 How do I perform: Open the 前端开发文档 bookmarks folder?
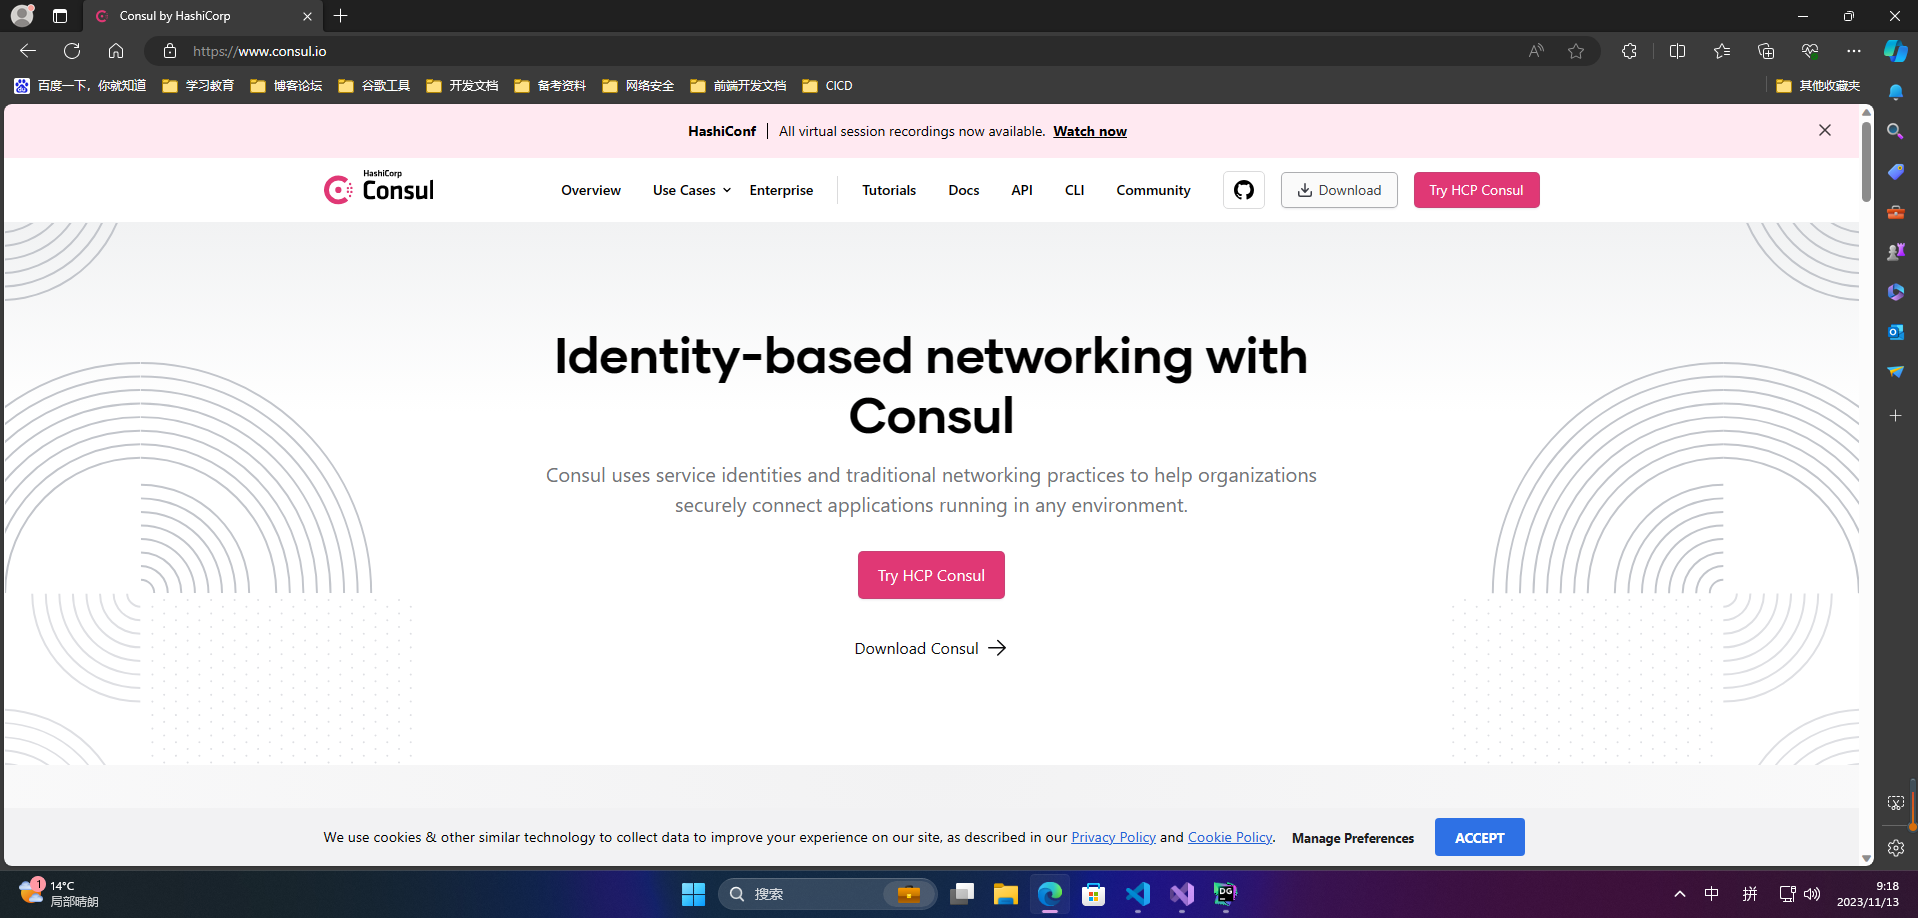click(x=738, y=86)
